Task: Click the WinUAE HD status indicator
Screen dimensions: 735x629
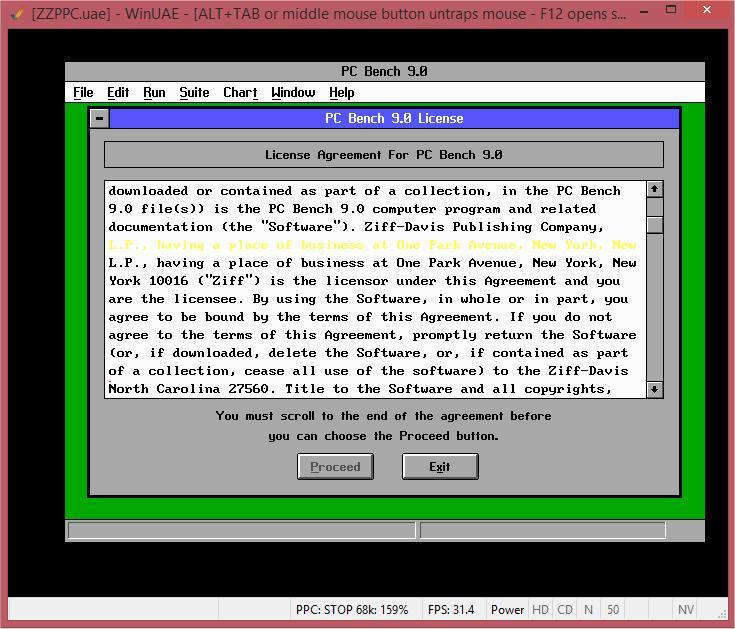Action: coord(540,609)
